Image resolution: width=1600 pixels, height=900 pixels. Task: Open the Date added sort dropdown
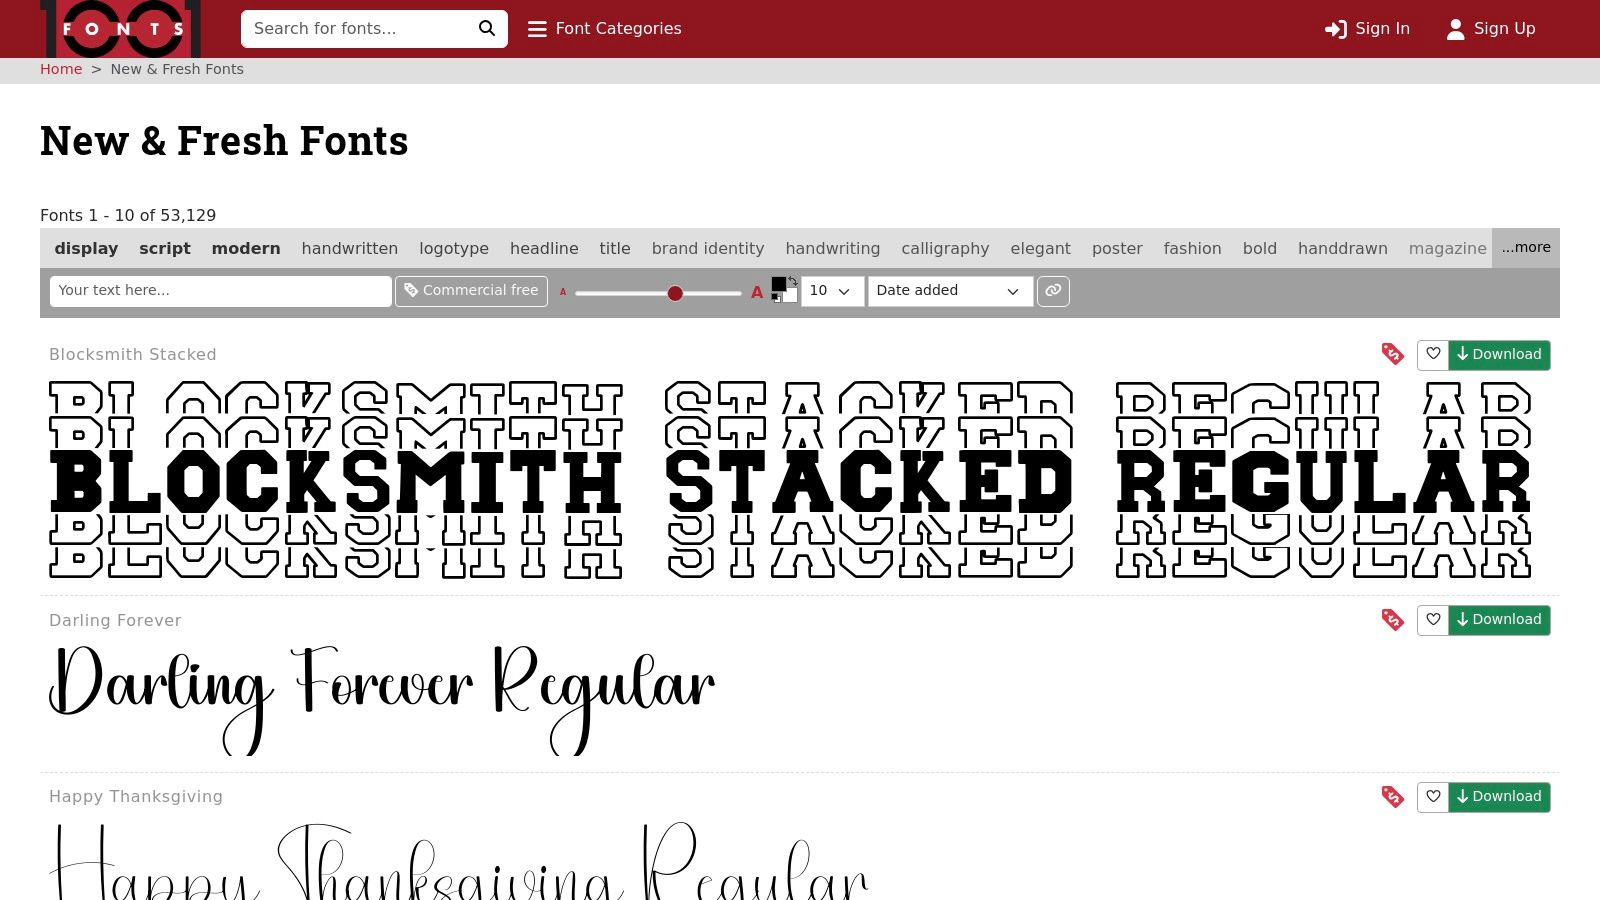click(x=950, y=291)
